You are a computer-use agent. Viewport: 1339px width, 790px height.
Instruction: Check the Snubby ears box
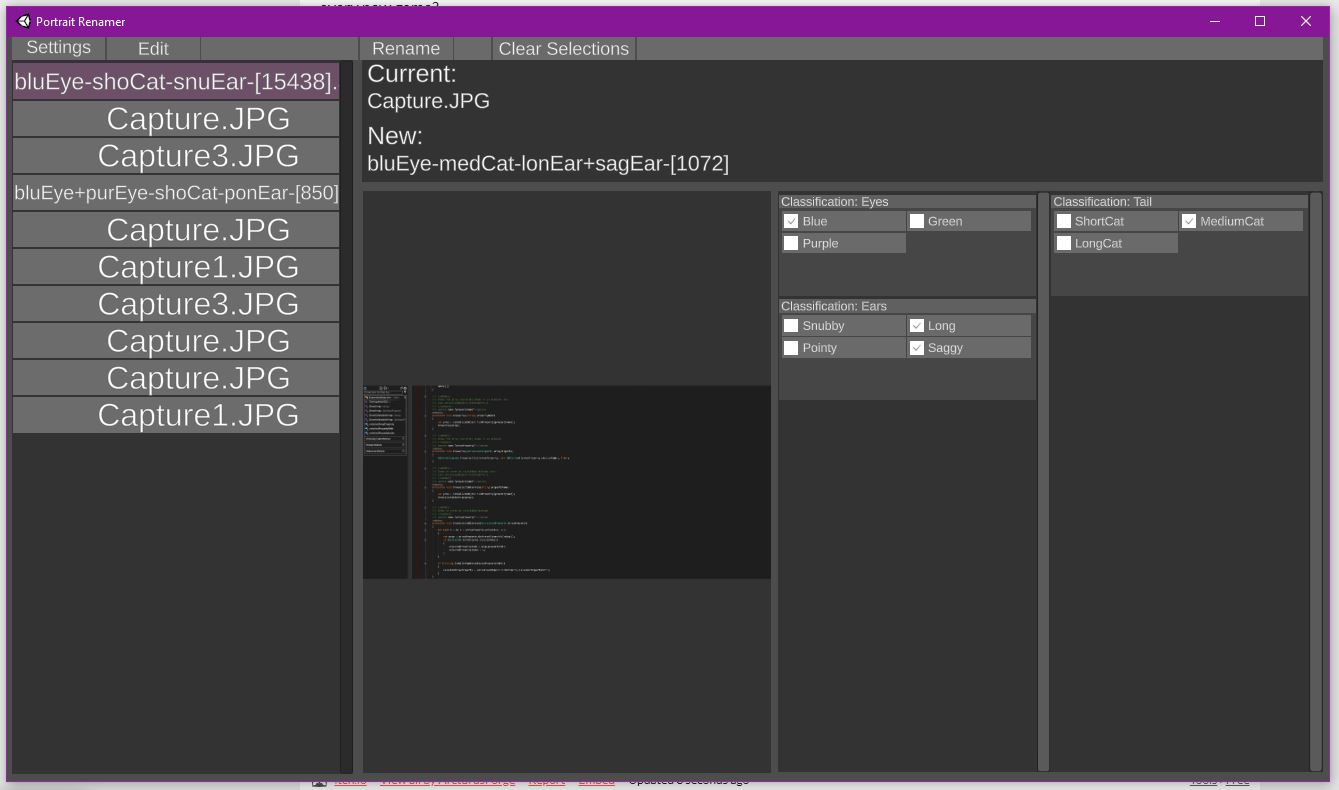[x=791, y=324]
